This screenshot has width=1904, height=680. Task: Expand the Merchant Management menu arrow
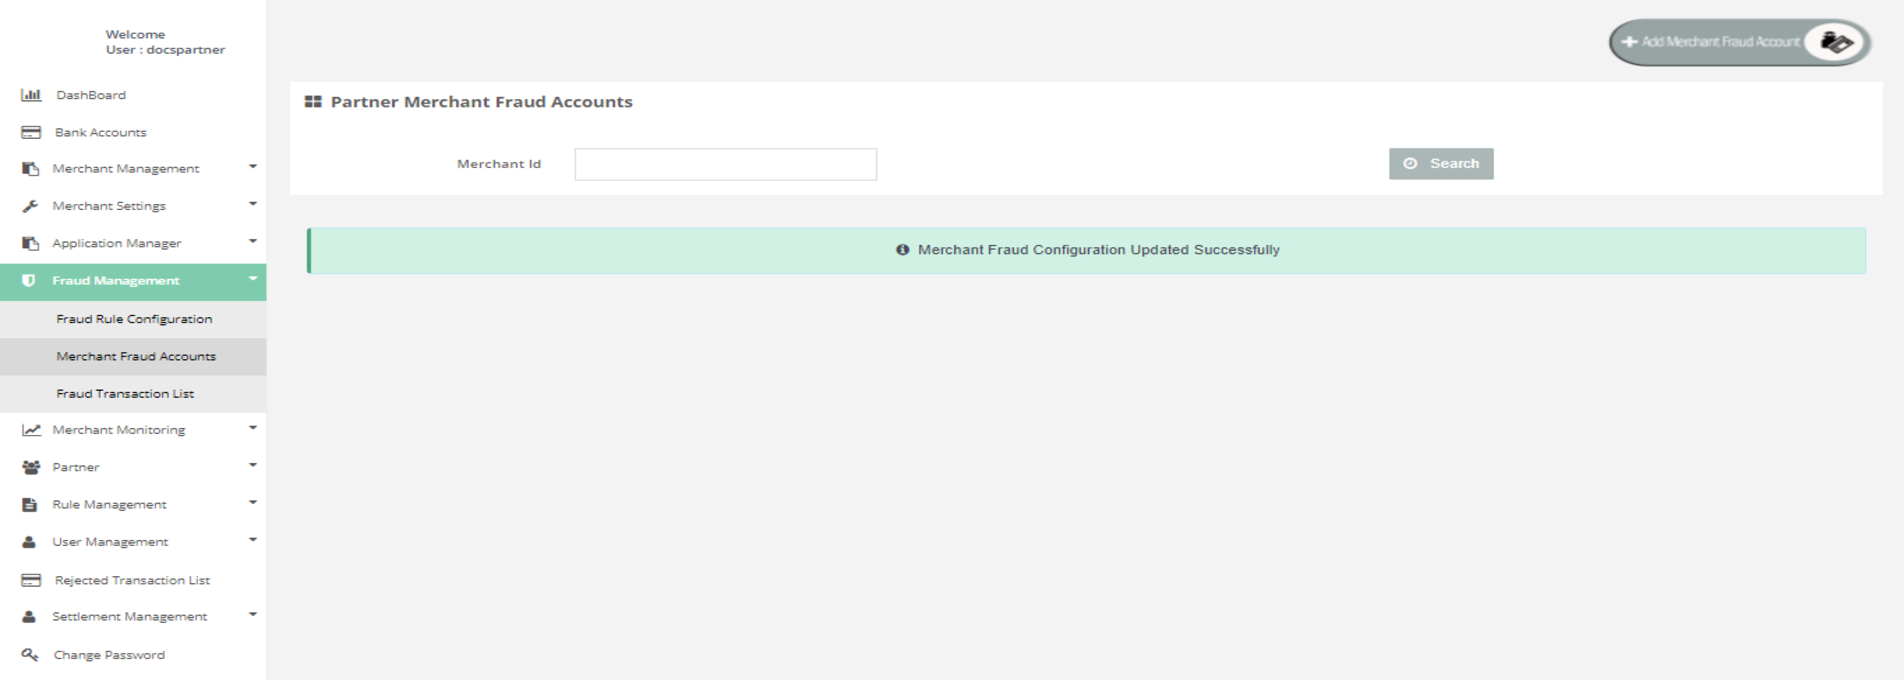253,167
